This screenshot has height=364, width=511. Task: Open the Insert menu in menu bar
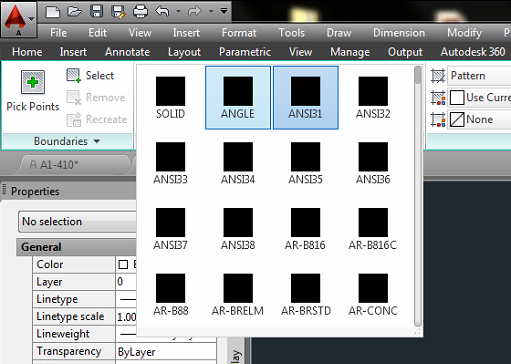(x=186, y=33)
